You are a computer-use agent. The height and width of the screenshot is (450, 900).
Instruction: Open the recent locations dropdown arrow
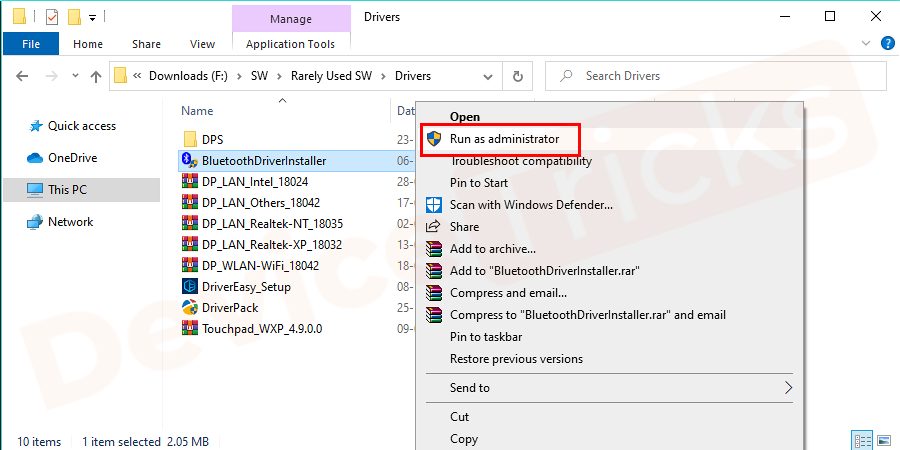click(75, 76)
